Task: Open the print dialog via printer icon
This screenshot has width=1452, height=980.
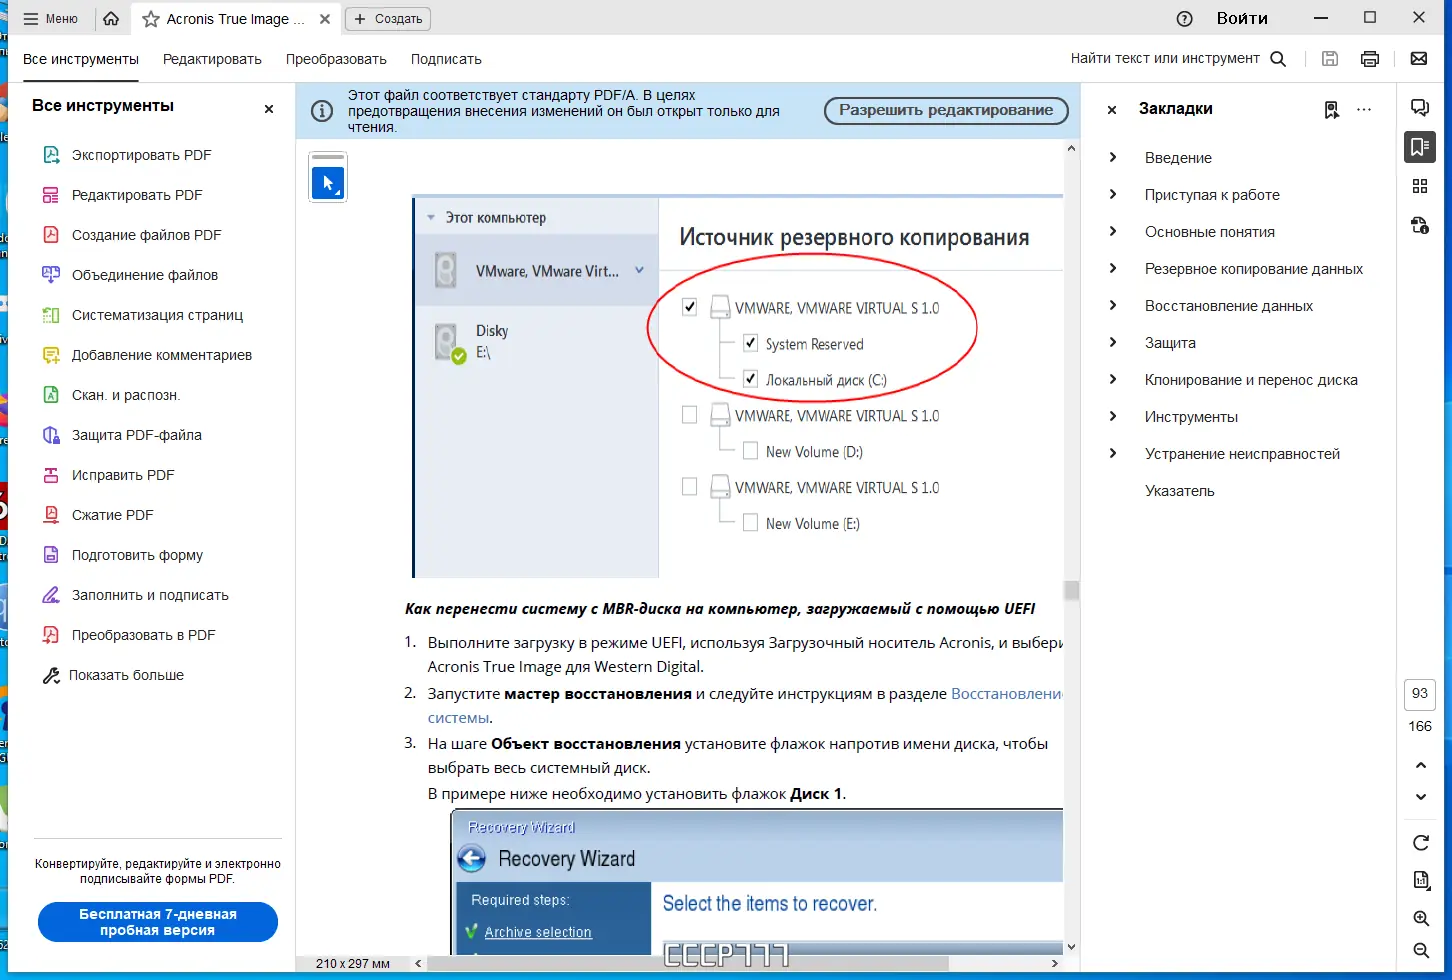Action: tap(1369, 58)
